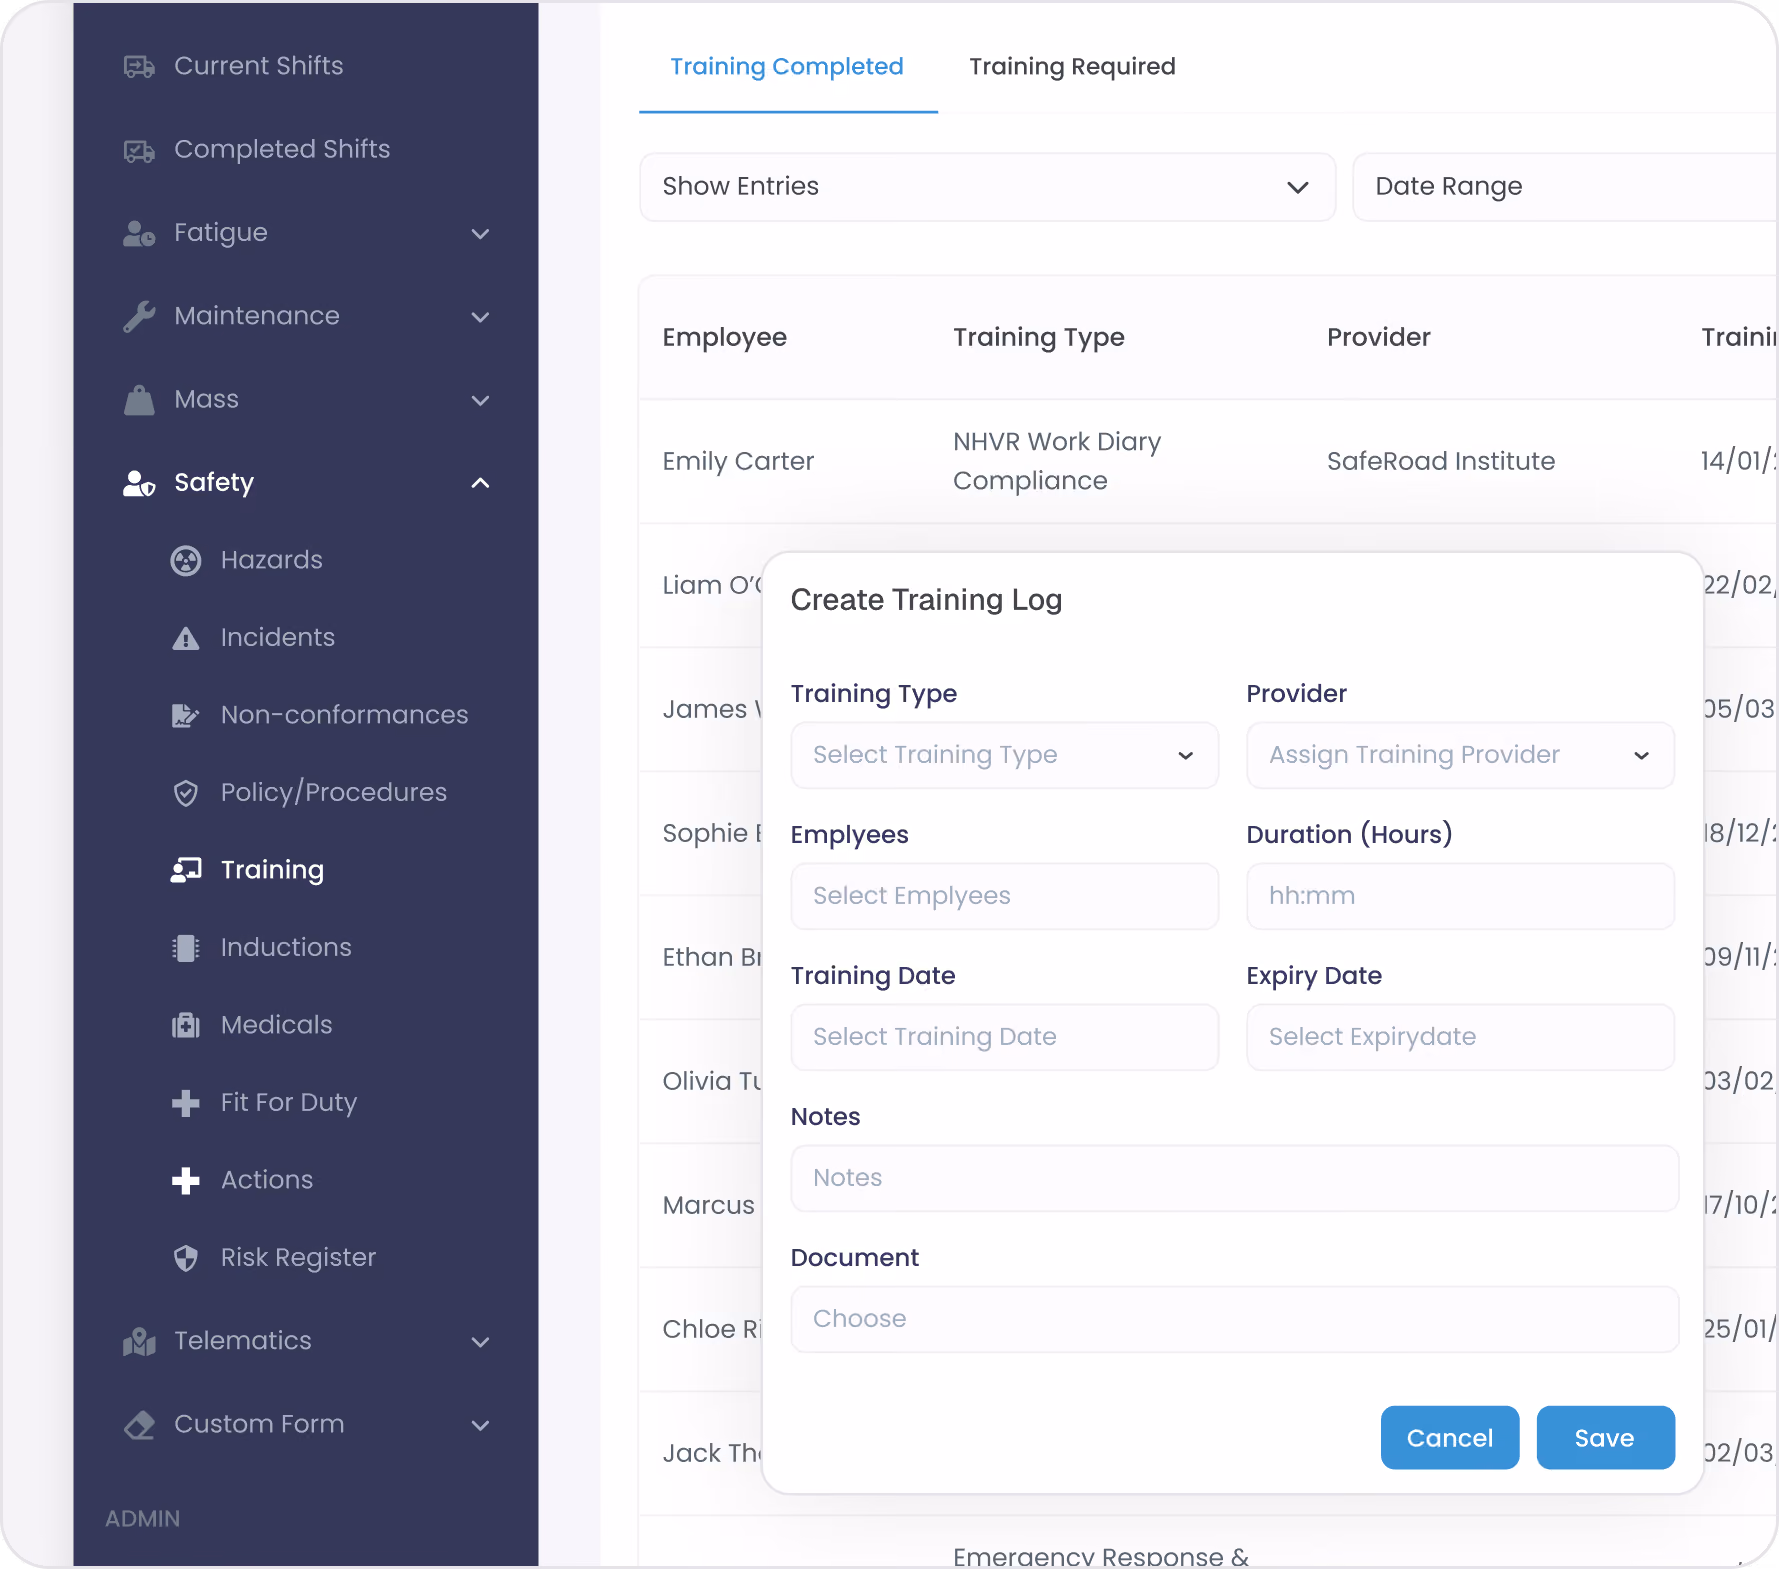Click the Fit For Duty plus icon
1779x1569 pixels.
[x=186, y=1103]
